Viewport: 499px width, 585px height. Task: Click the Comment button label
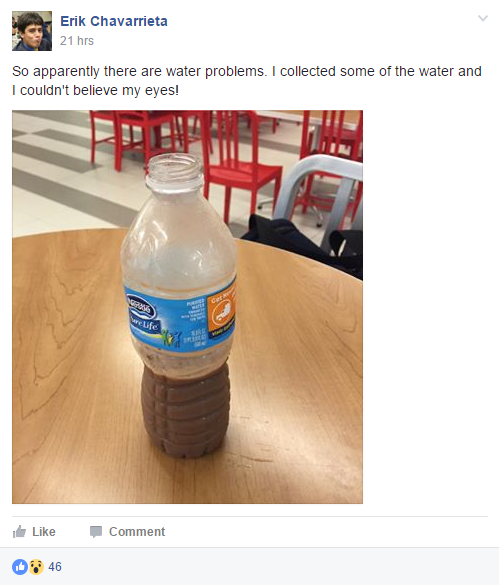point(137,532)
